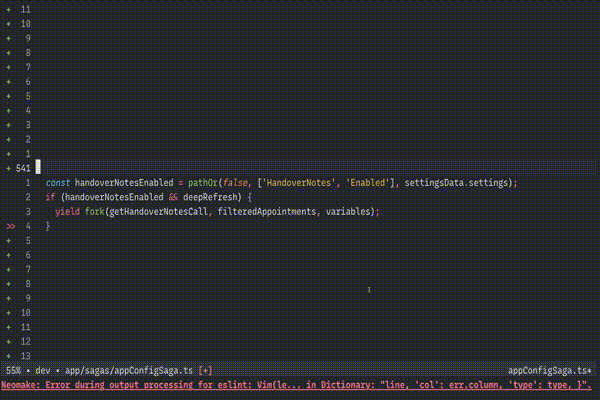Click the >> Neomake error sign in gutter

[x=11, y=227]
